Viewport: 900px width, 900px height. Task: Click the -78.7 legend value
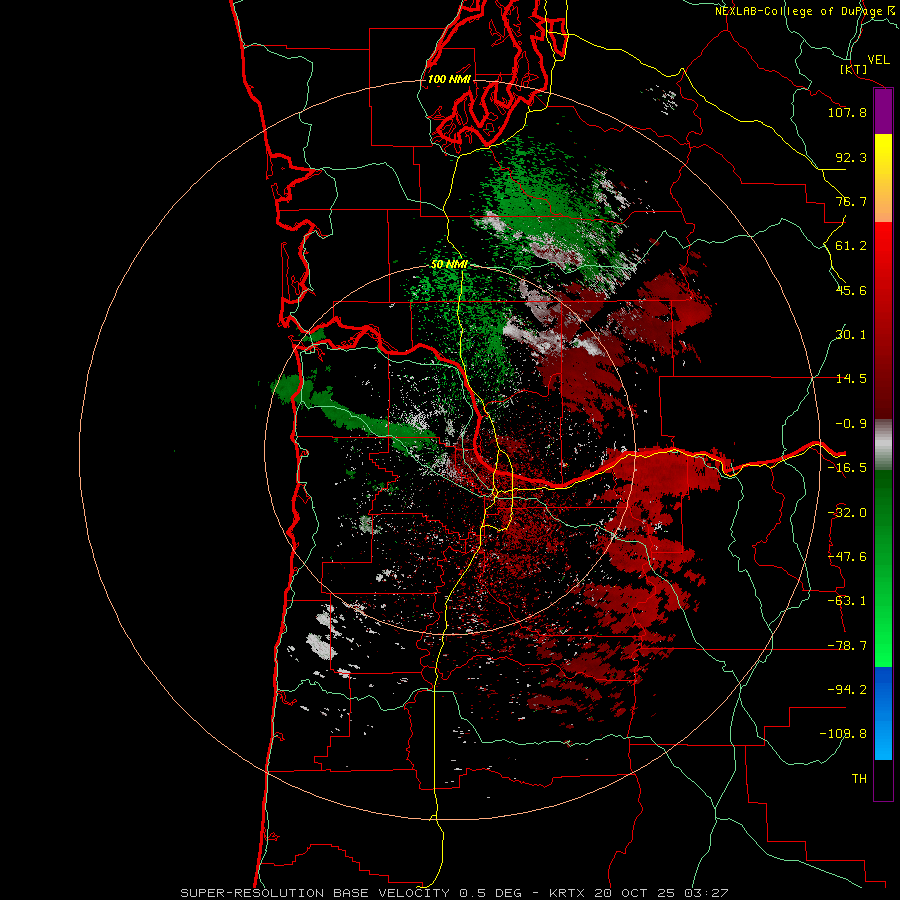coord(847,646)
